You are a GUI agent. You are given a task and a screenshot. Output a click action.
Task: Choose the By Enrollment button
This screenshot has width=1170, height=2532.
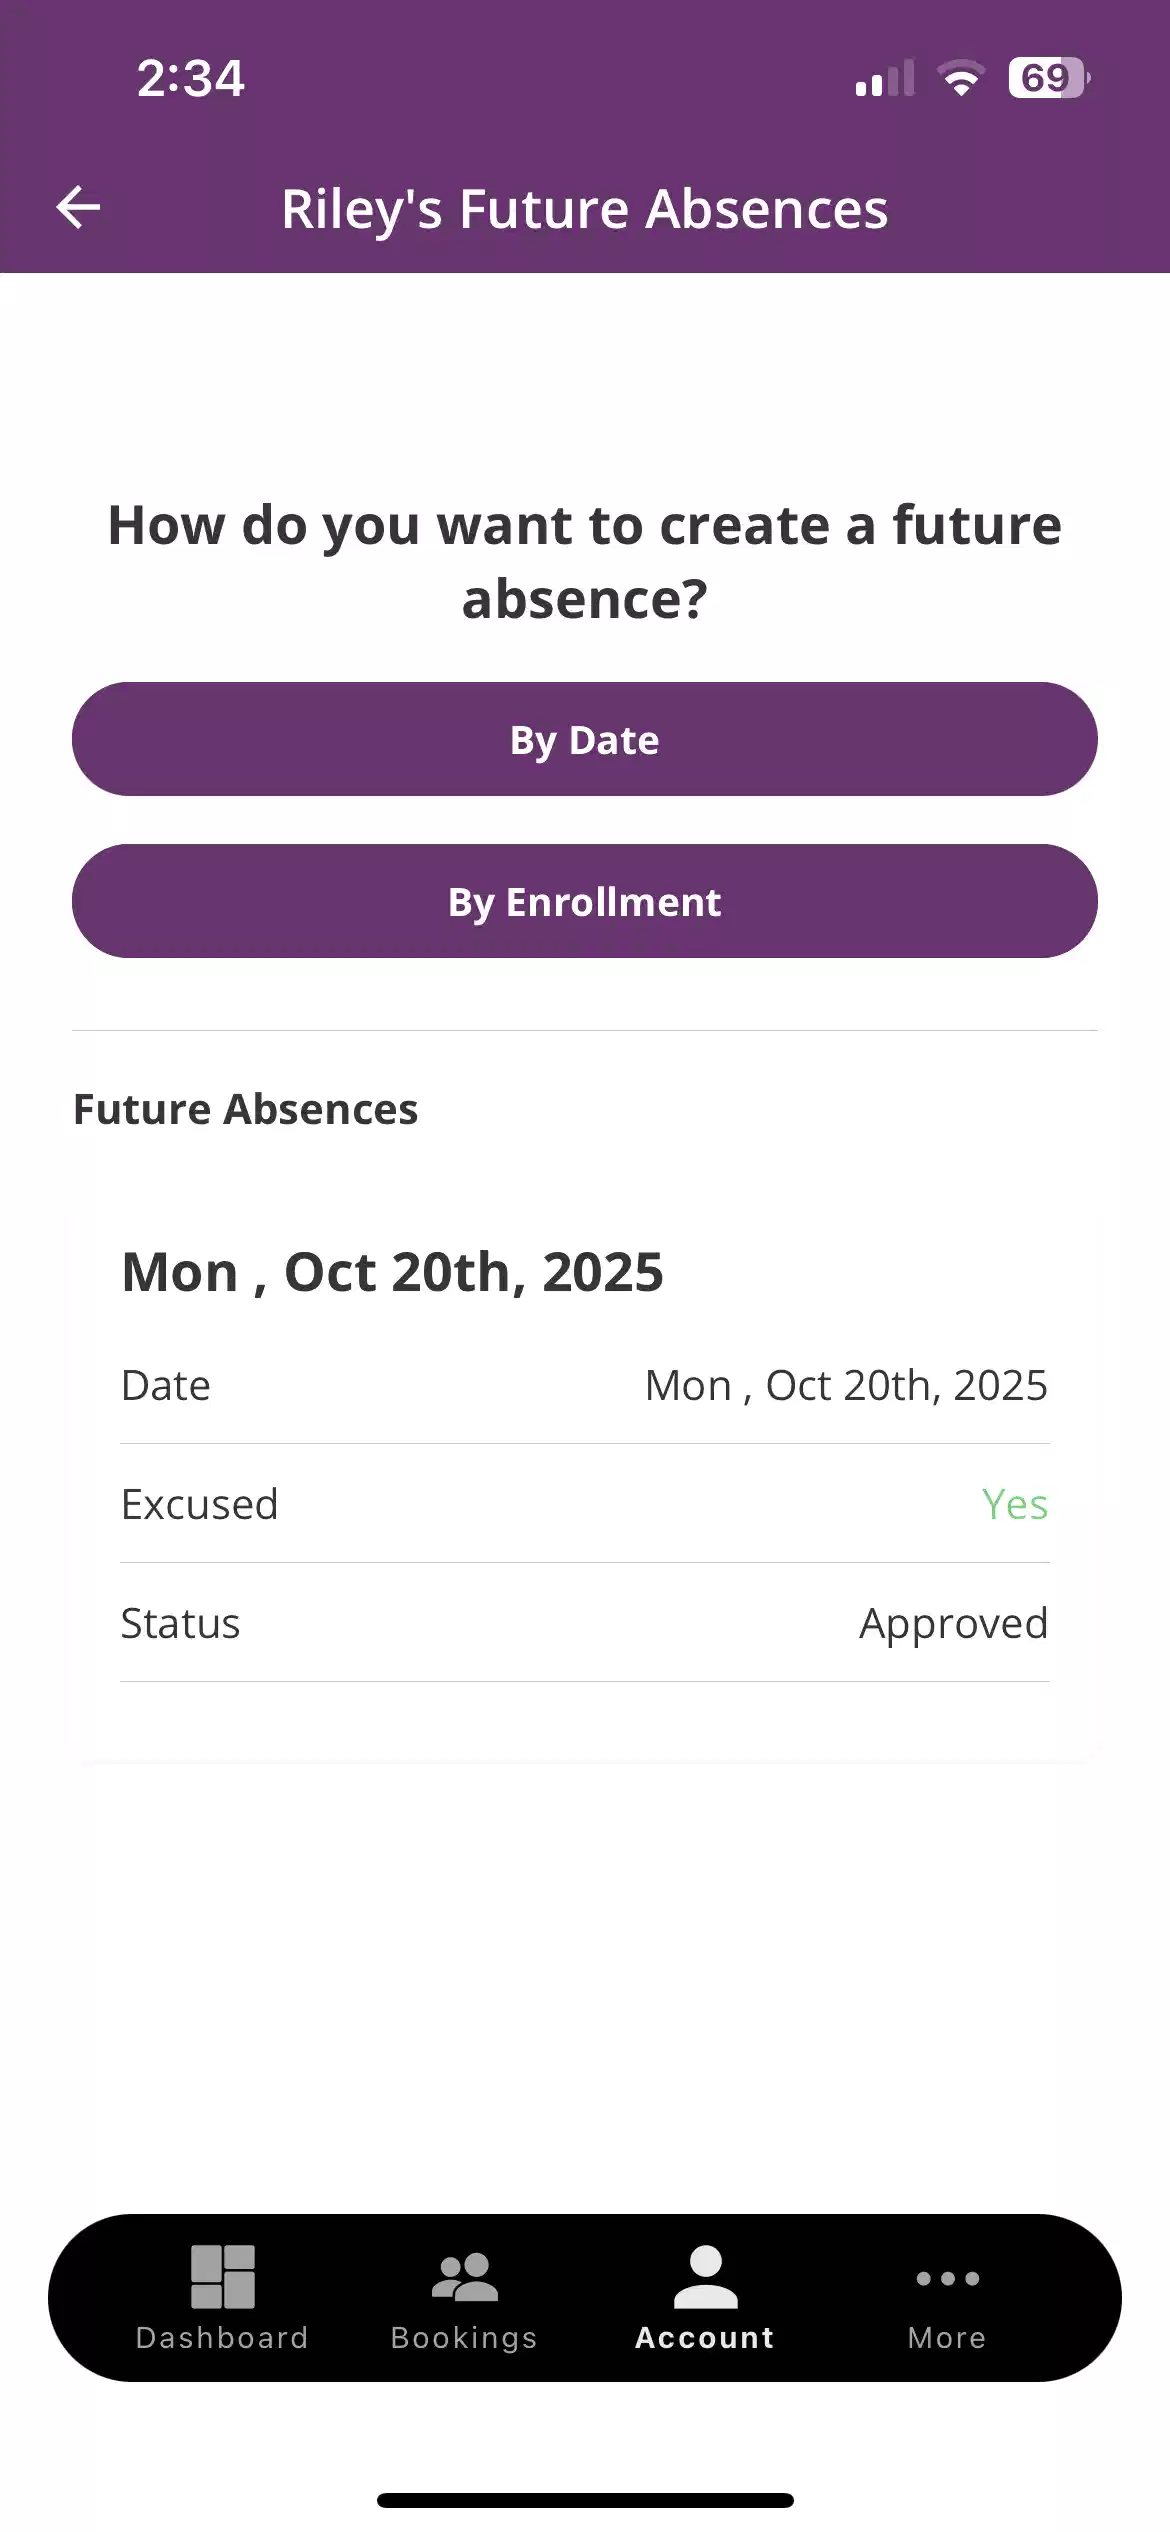[x=585, y=902]
